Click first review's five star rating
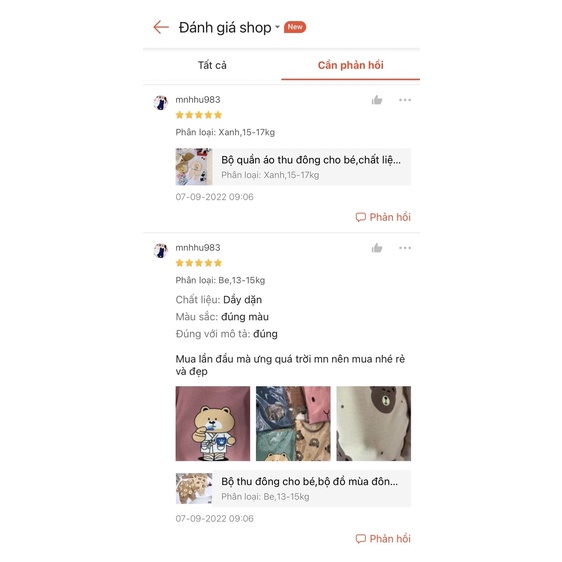562x562 pixels. pyautogui.click(x=199, y=115)
